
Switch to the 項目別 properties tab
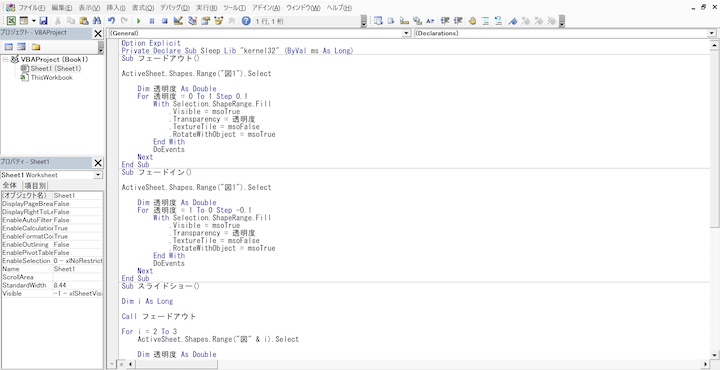tap(35, 185)
